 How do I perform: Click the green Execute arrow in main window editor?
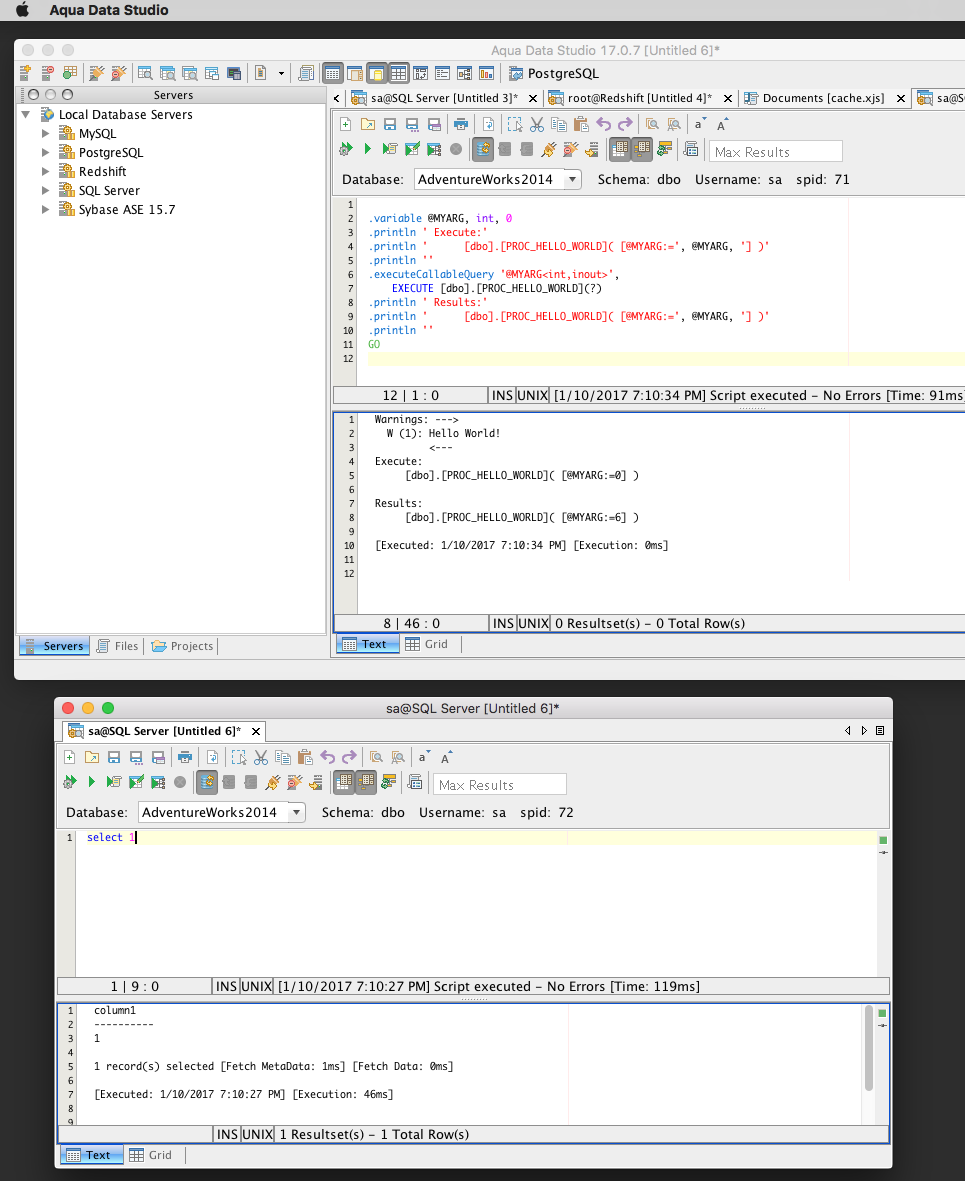368,148
